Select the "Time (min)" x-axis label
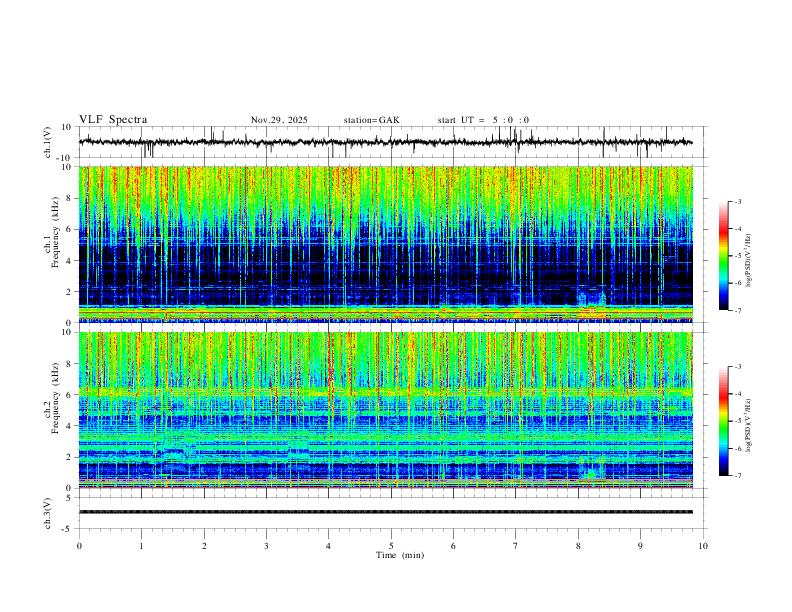792x612 pixels. (400, 555)
